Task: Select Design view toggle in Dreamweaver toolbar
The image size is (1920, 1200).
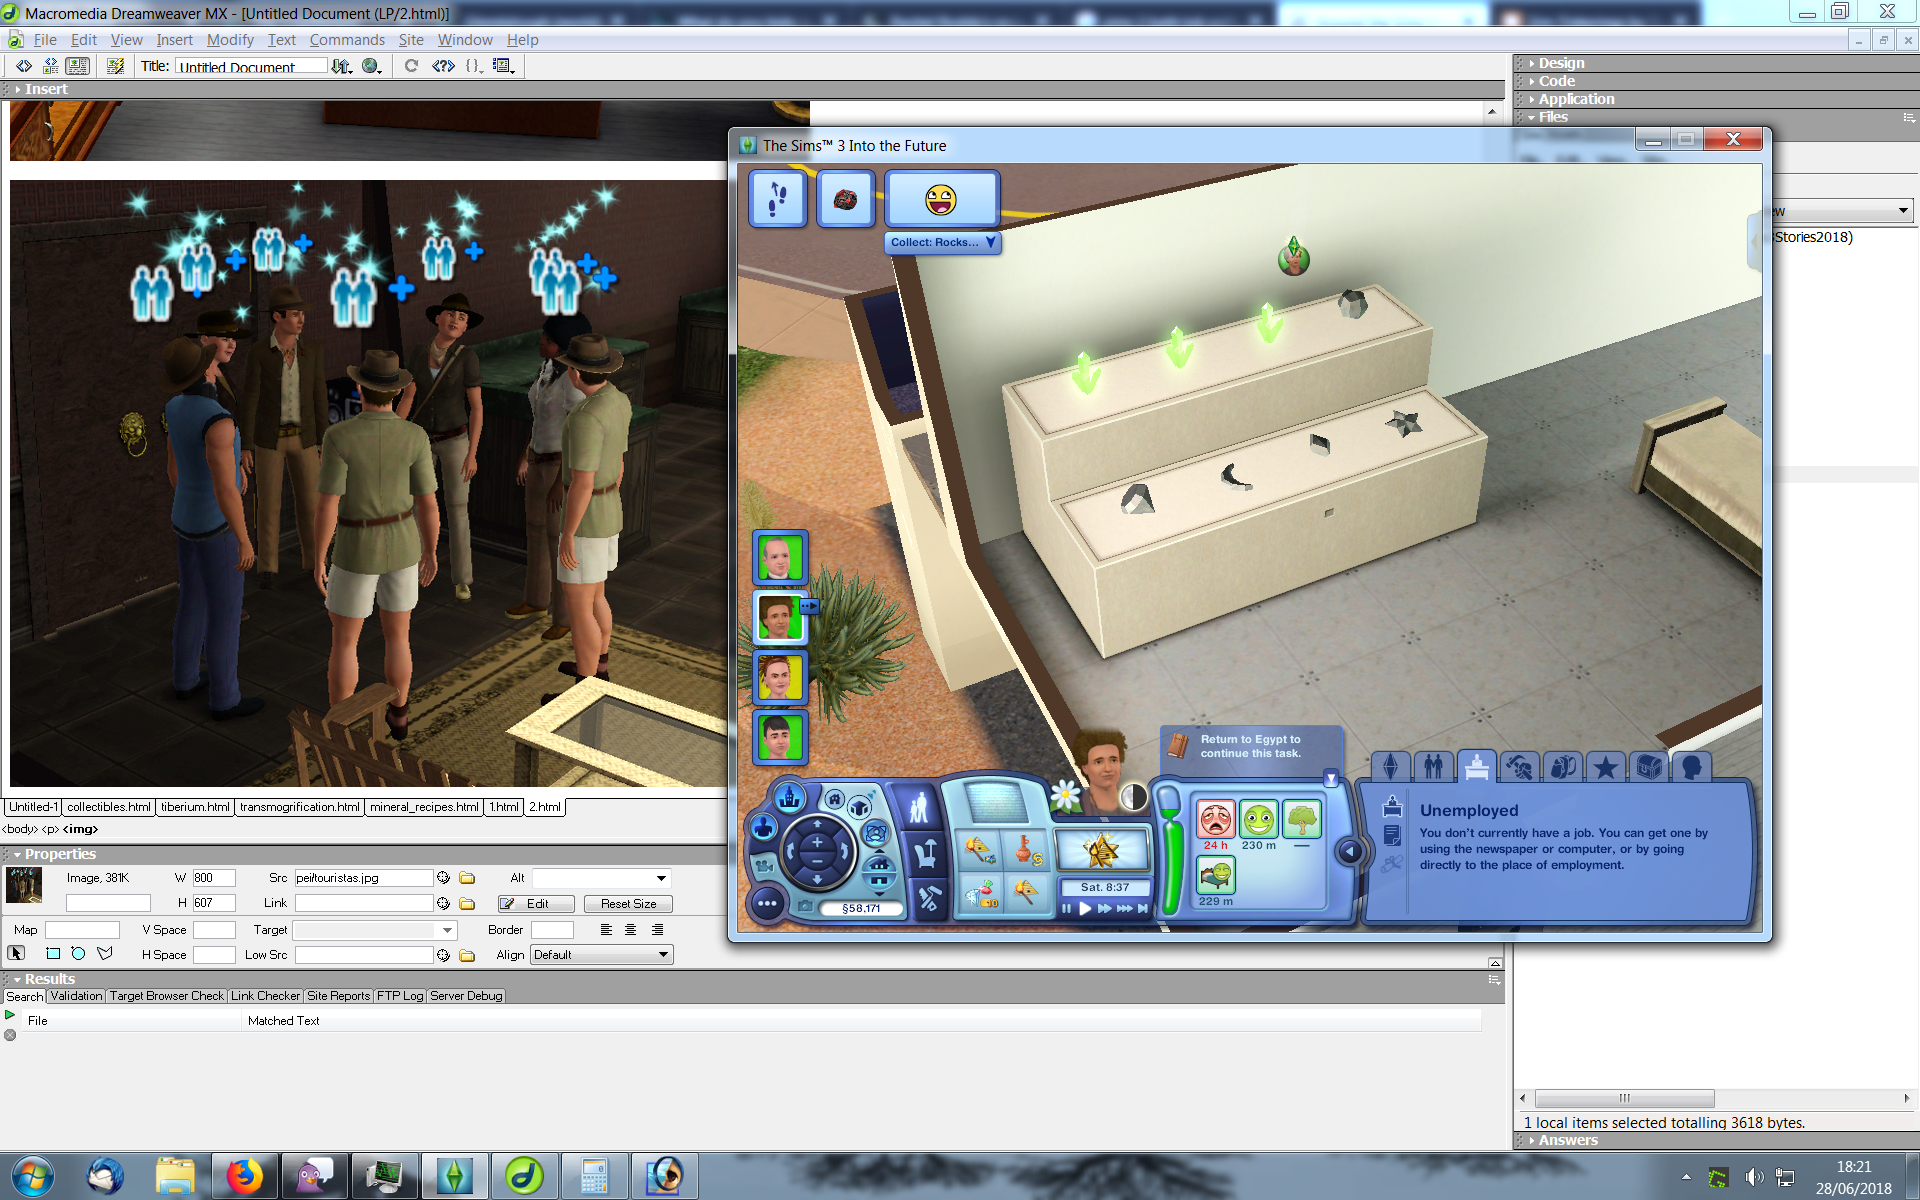Action: click(x=77, y=66)
